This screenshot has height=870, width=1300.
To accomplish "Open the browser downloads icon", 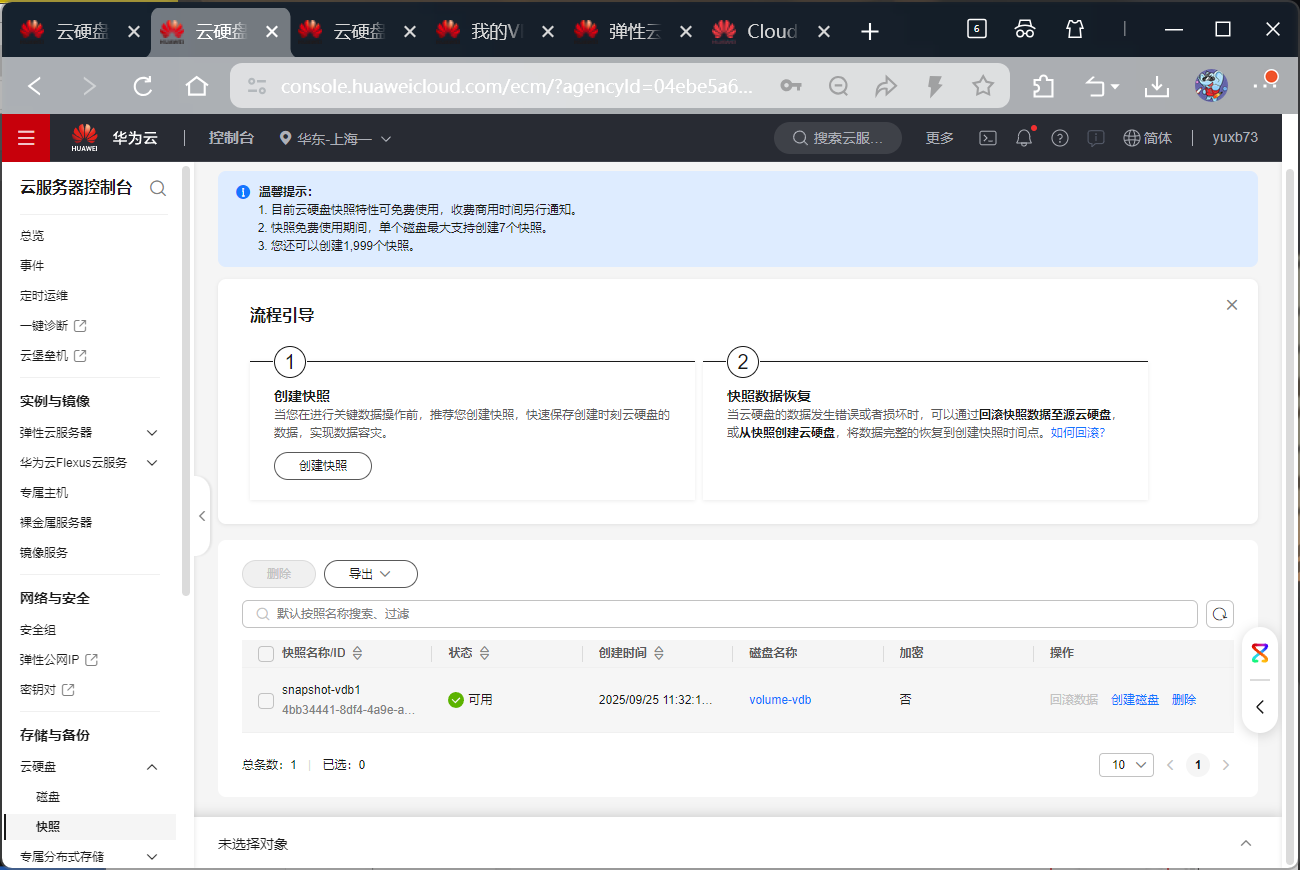I will [1157, 87].
